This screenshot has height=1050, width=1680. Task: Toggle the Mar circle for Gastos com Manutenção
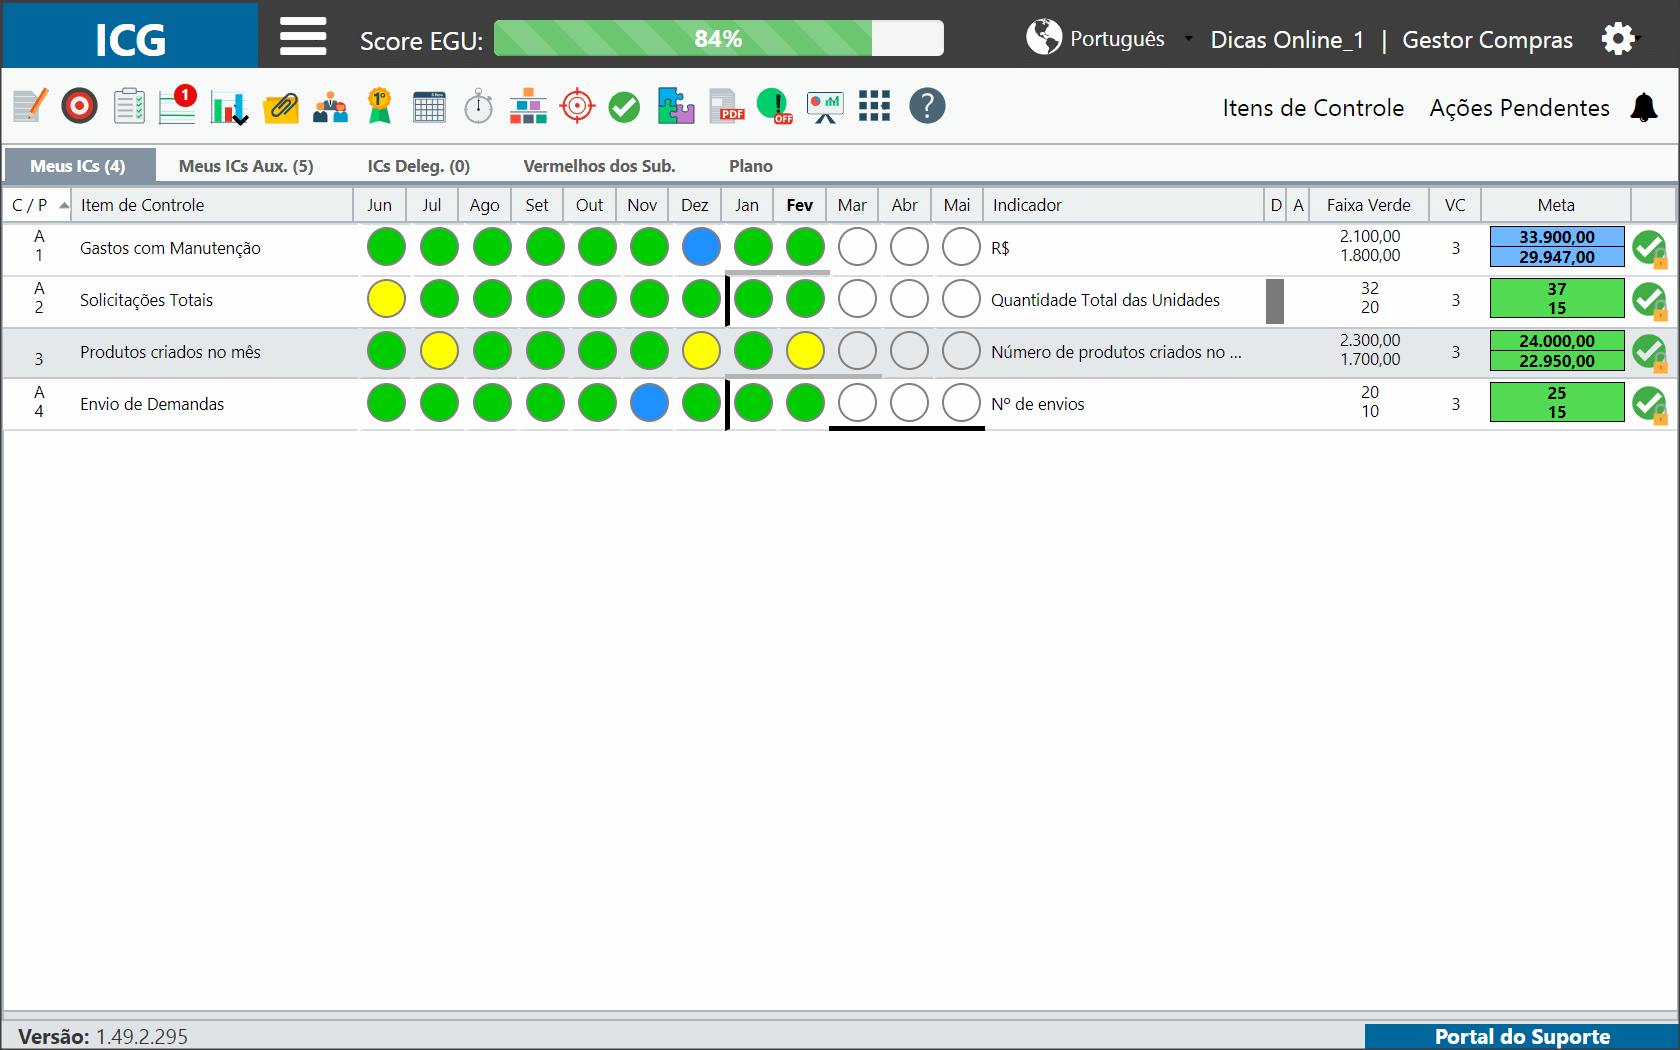click(x=857, y=247)
